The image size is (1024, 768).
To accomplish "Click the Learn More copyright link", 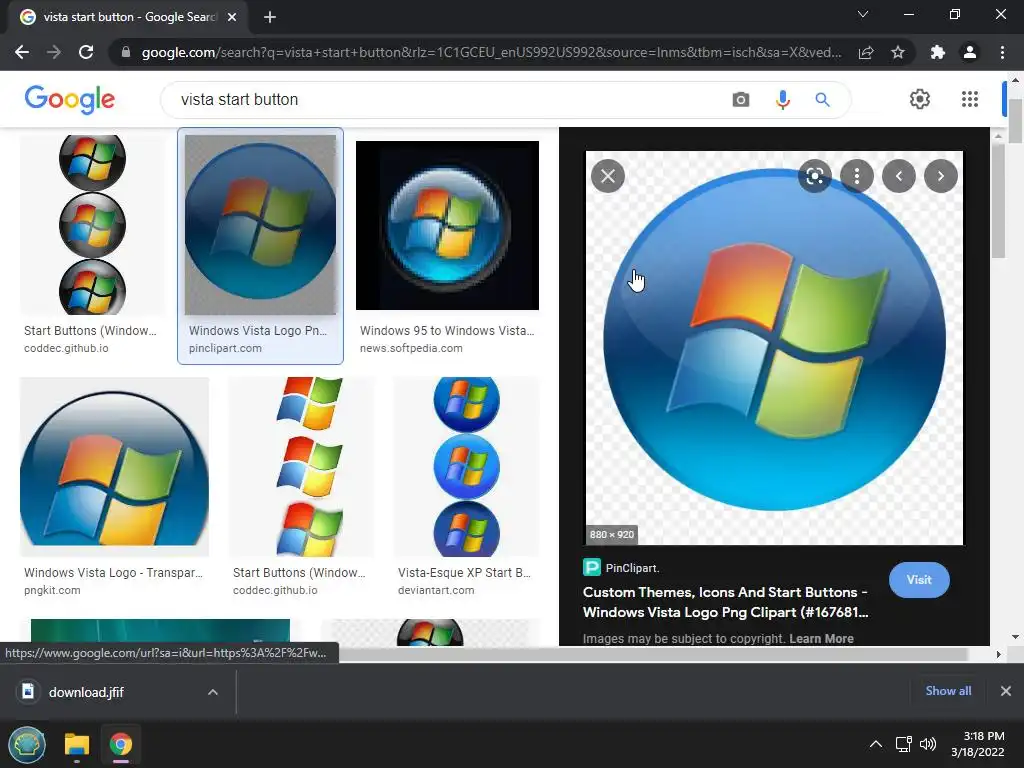I will coord(821,639).
